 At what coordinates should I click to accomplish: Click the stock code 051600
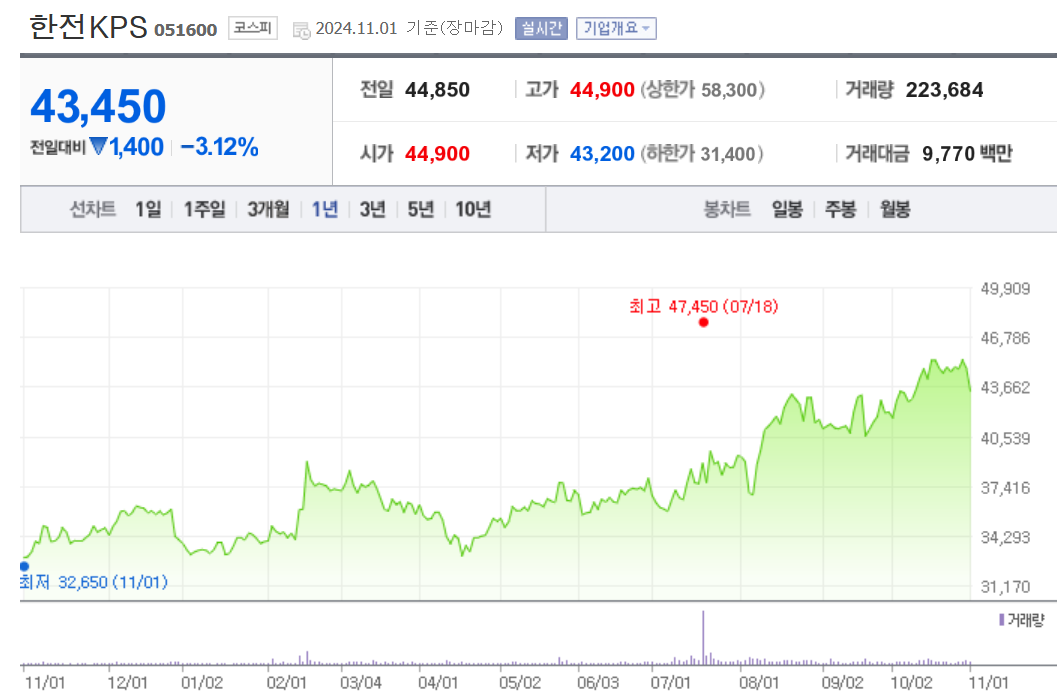[x=185, y=30]
